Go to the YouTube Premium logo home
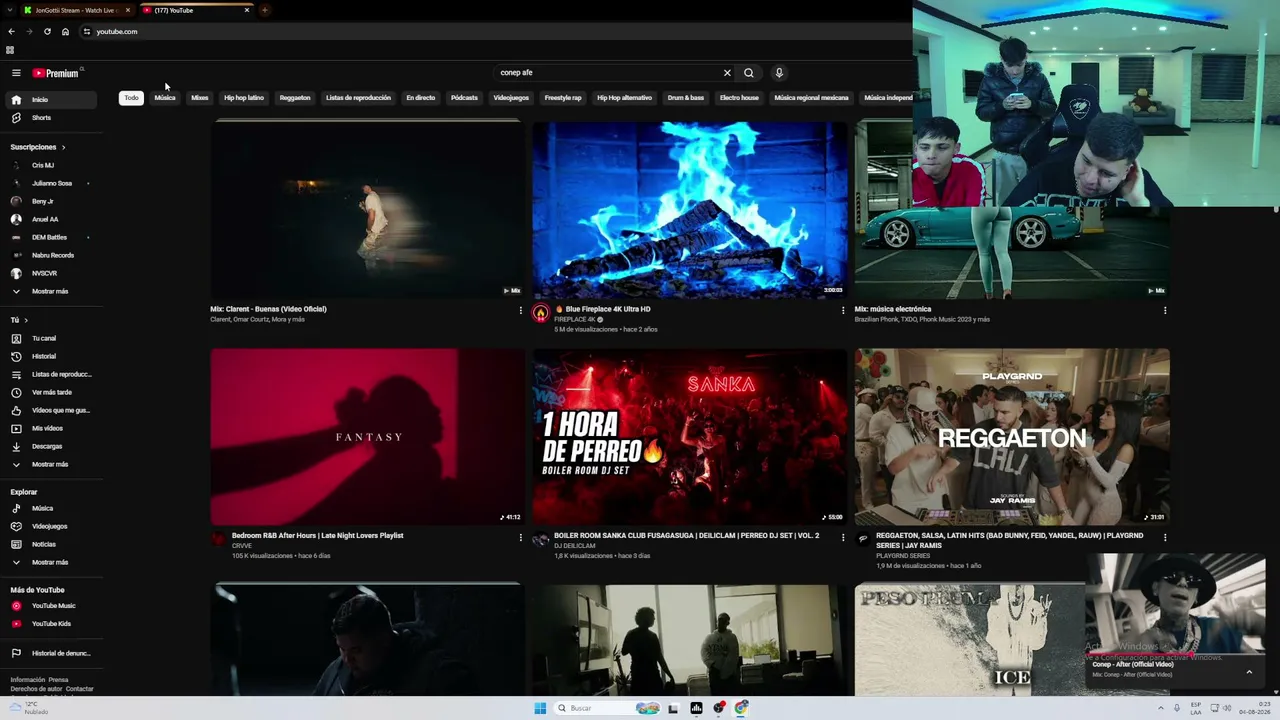 pos(55,73)
